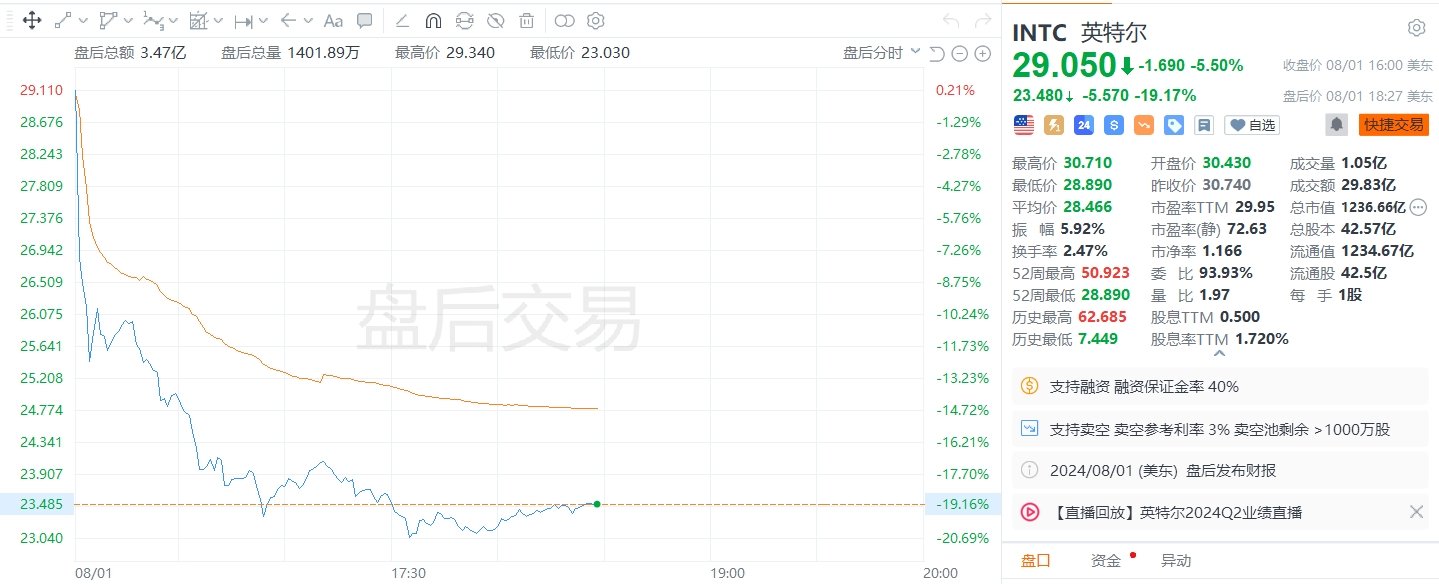
Task: Toggle INTC in 自选 watchlist
Action: [1252, 125]
